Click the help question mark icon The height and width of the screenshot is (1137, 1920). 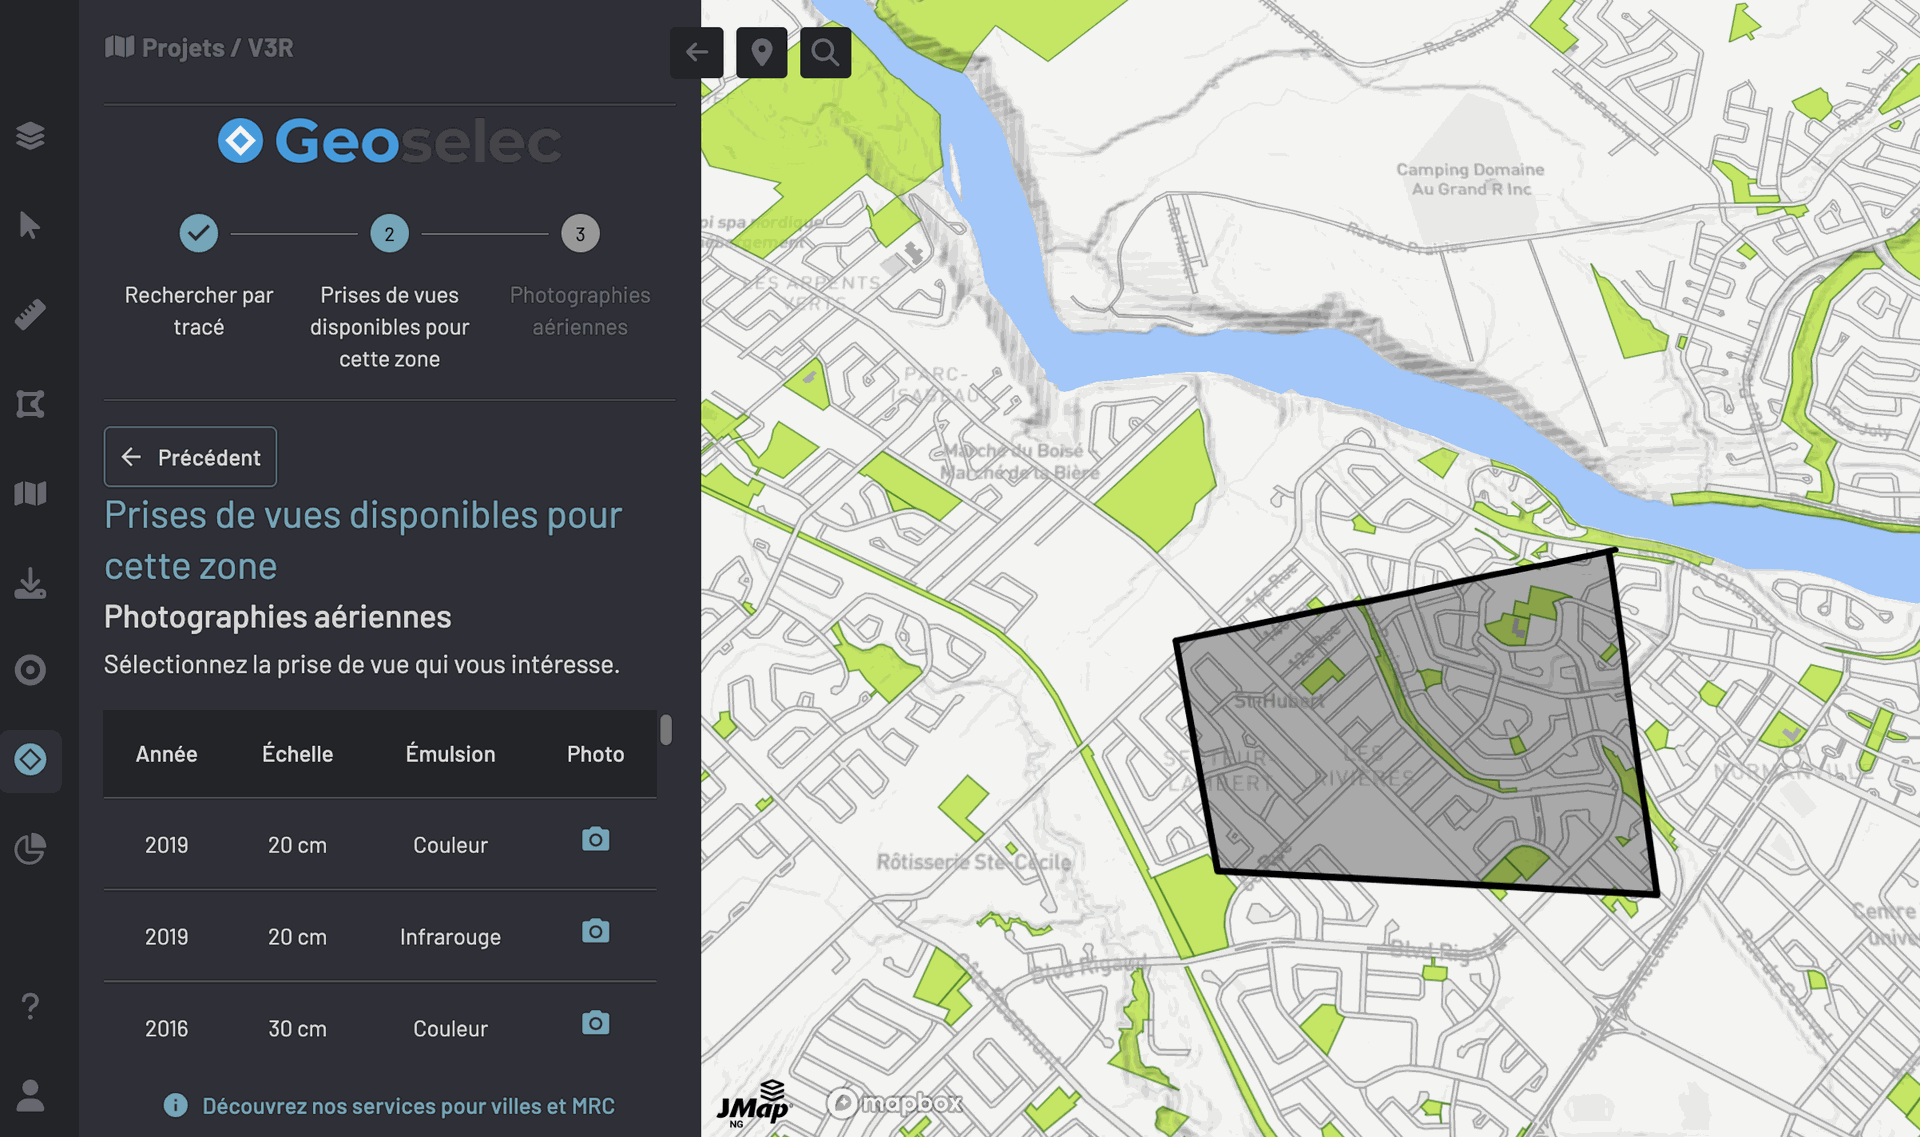click(30, 1006)
